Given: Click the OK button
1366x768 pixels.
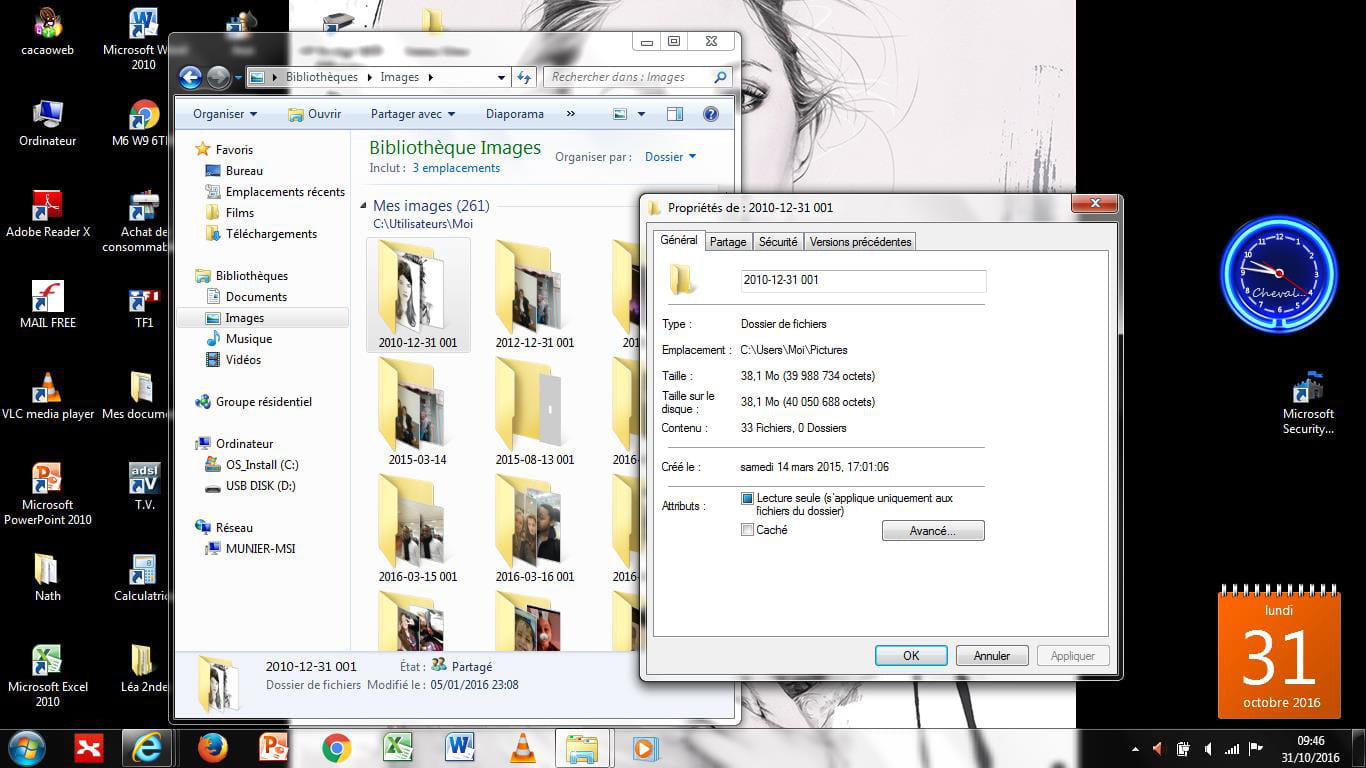Looking at the screenshot, I should click(911, 656).
